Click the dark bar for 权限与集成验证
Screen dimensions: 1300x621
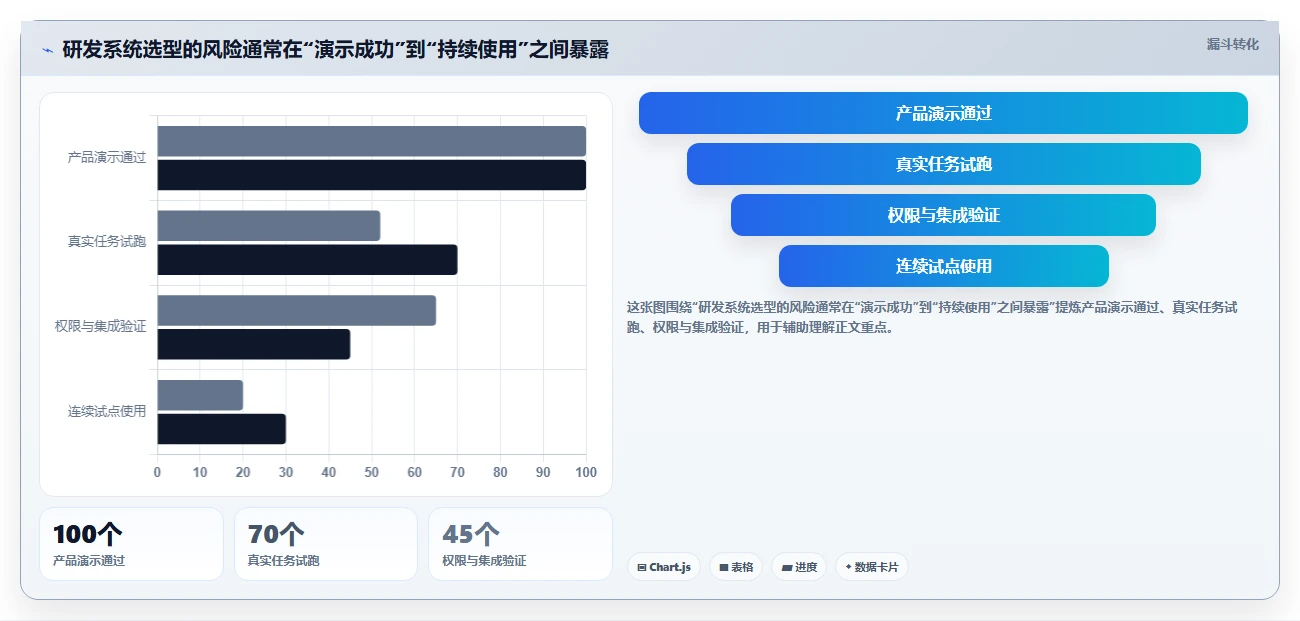pos(253,344)
